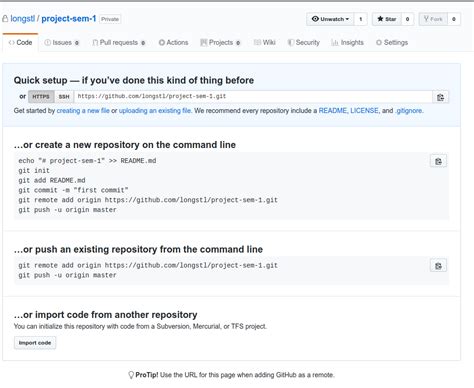Click the README link

333,111
